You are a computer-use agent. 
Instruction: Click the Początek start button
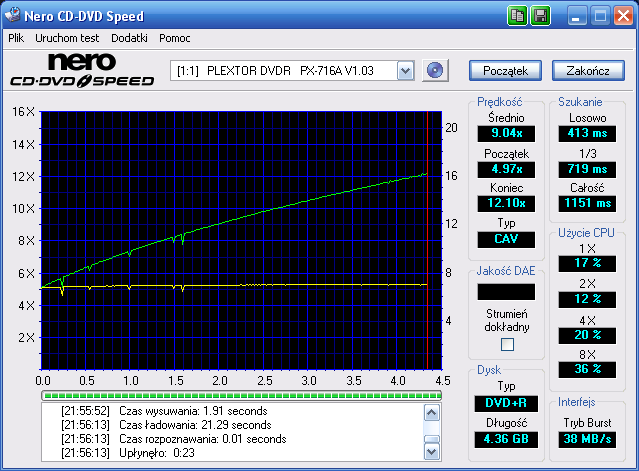(505, 71)
